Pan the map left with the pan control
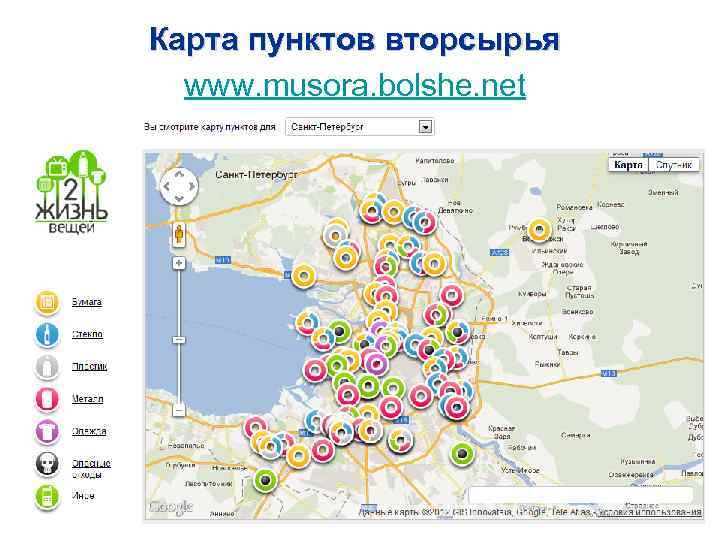The image size is (720, 540). click(167, 186)
